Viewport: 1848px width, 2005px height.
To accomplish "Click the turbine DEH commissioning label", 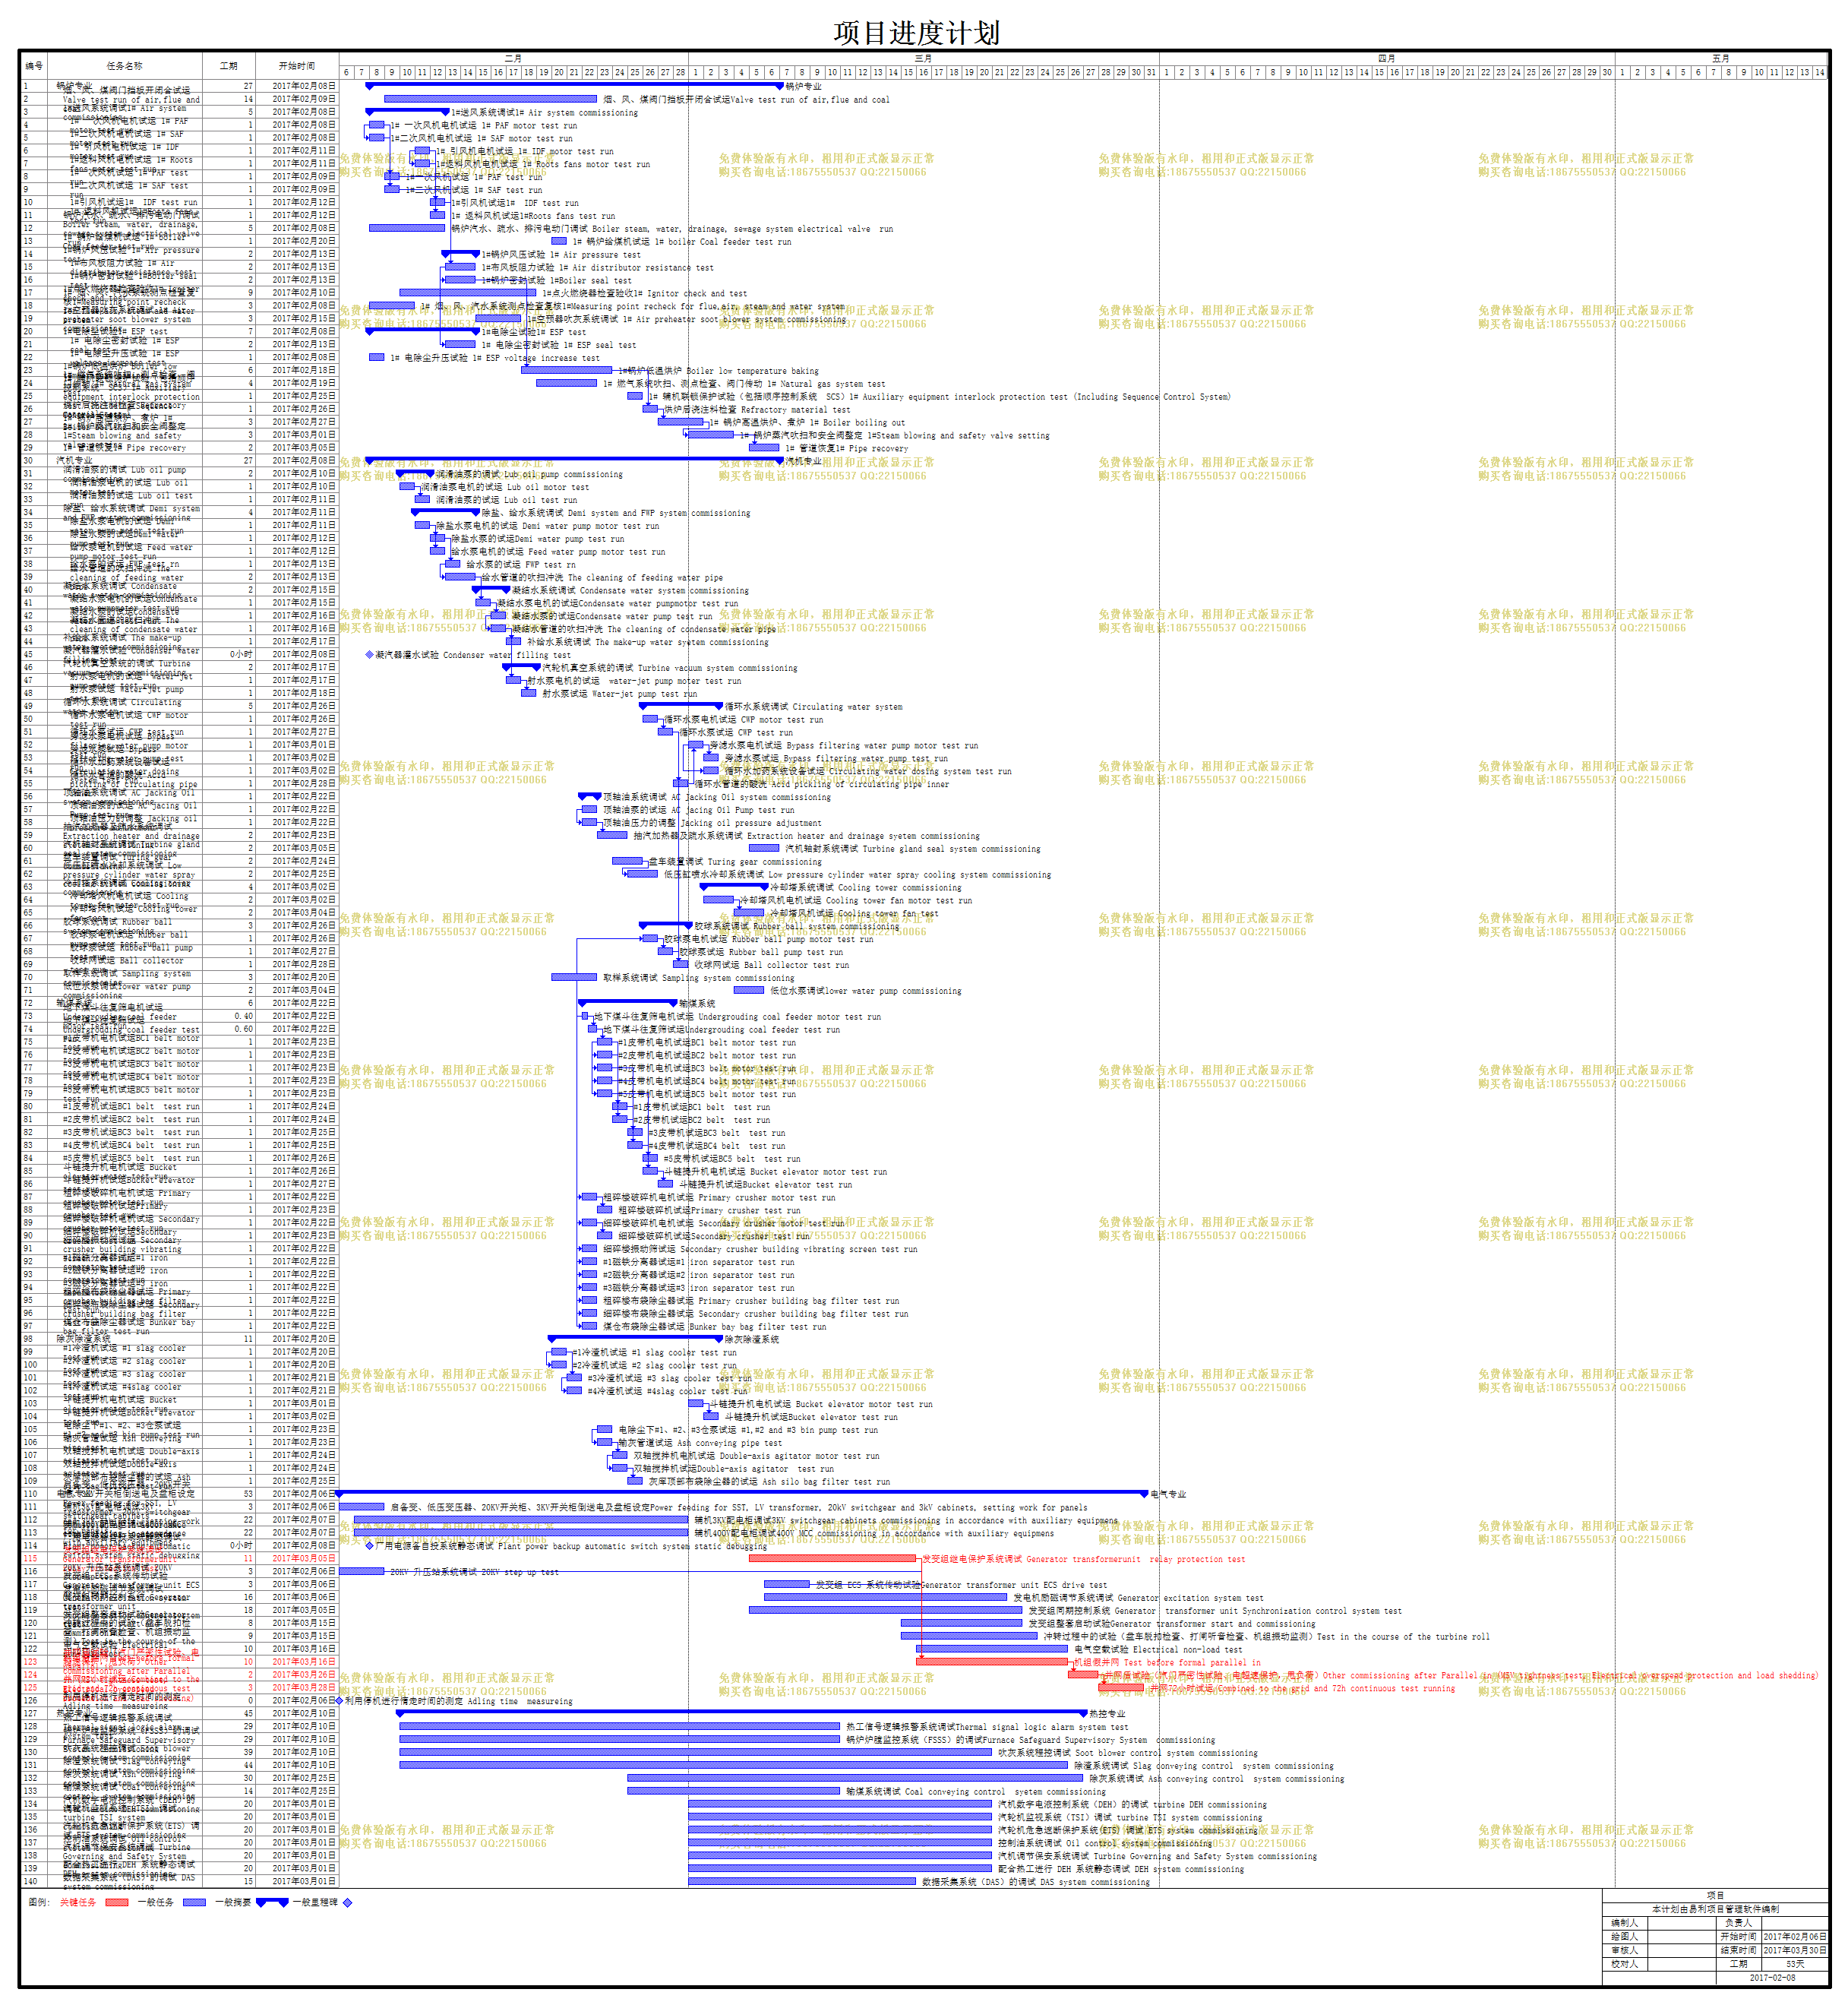I will click(x=1132, y=1804).
